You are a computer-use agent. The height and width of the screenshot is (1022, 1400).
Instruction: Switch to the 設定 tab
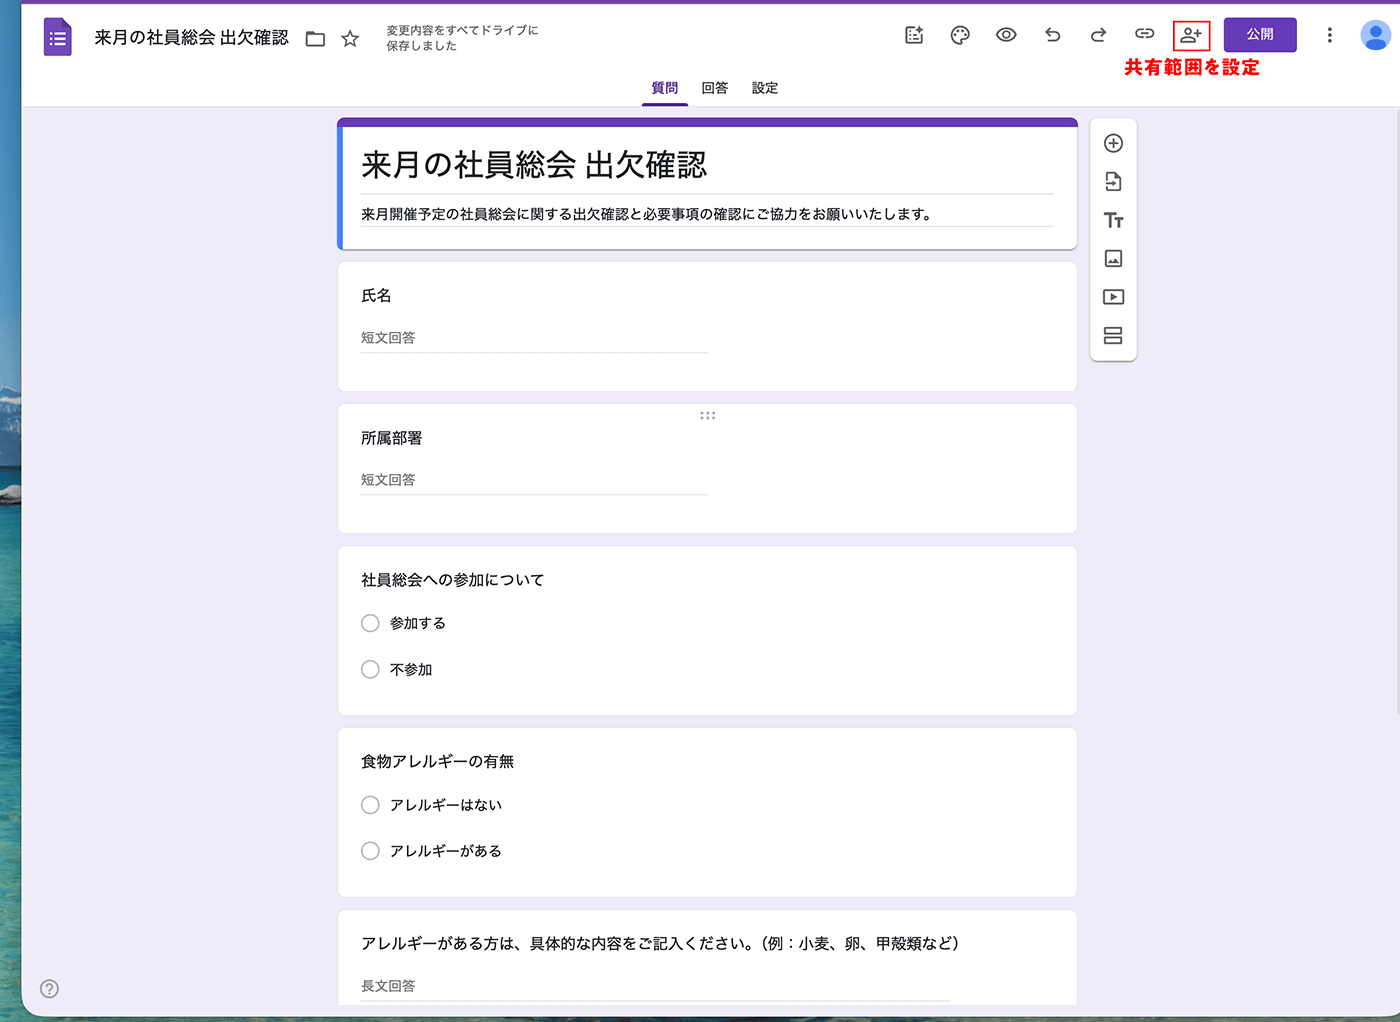click(764, 88)
